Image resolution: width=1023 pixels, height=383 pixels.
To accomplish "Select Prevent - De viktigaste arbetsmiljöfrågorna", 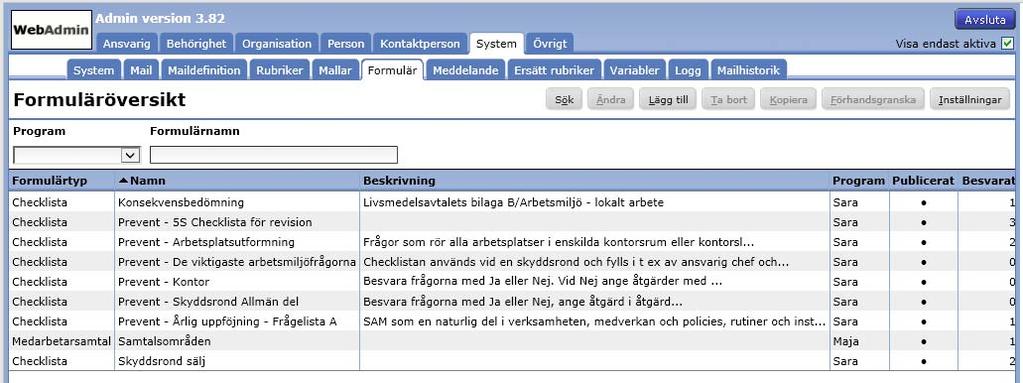I will (513, 262).
